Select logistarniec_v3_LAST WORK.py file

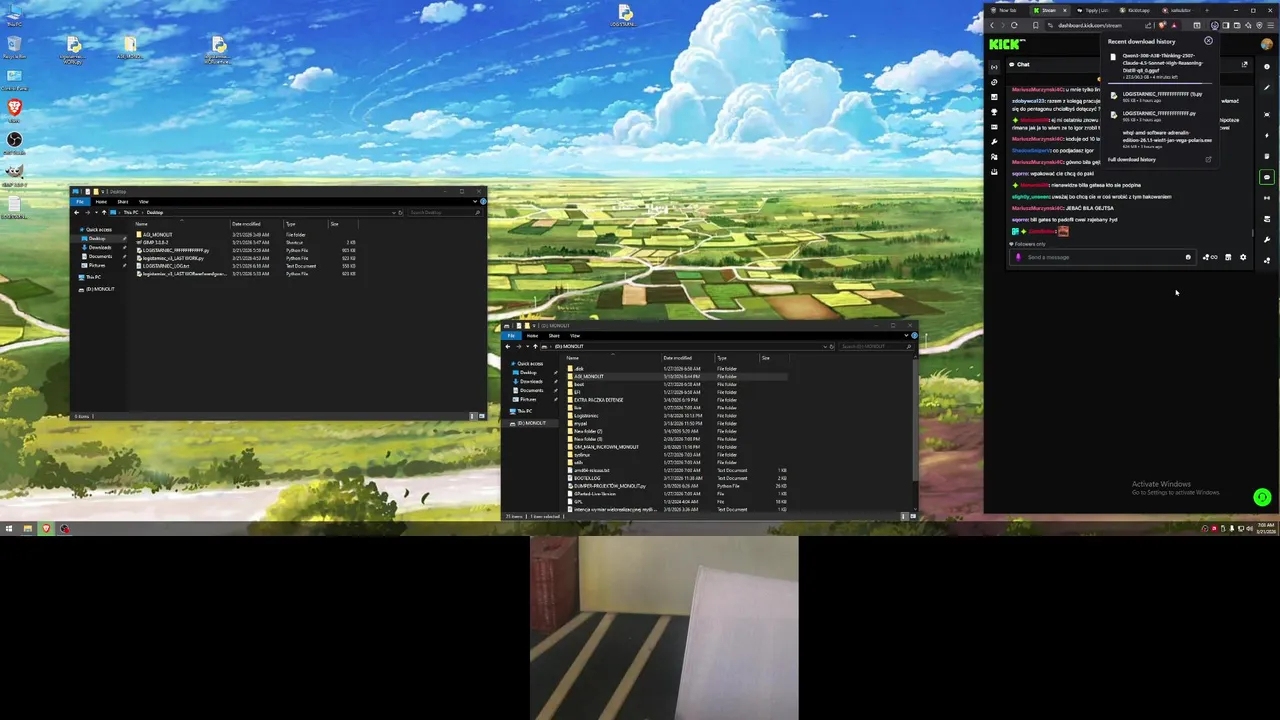[x=173, y=258]
